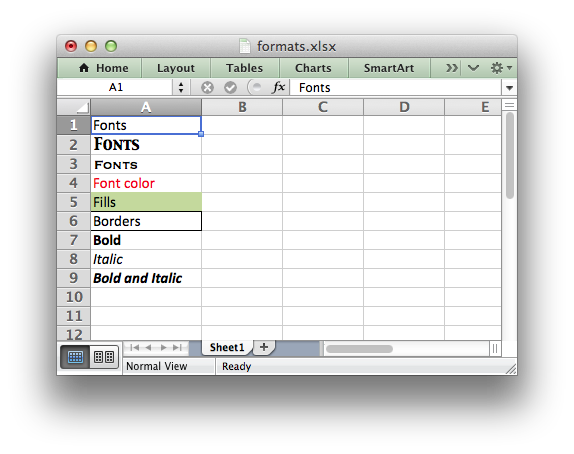This screenshot has width=574, height=454.
Task: Toggle the formula bar round switch
Action: tap(255, 88)
